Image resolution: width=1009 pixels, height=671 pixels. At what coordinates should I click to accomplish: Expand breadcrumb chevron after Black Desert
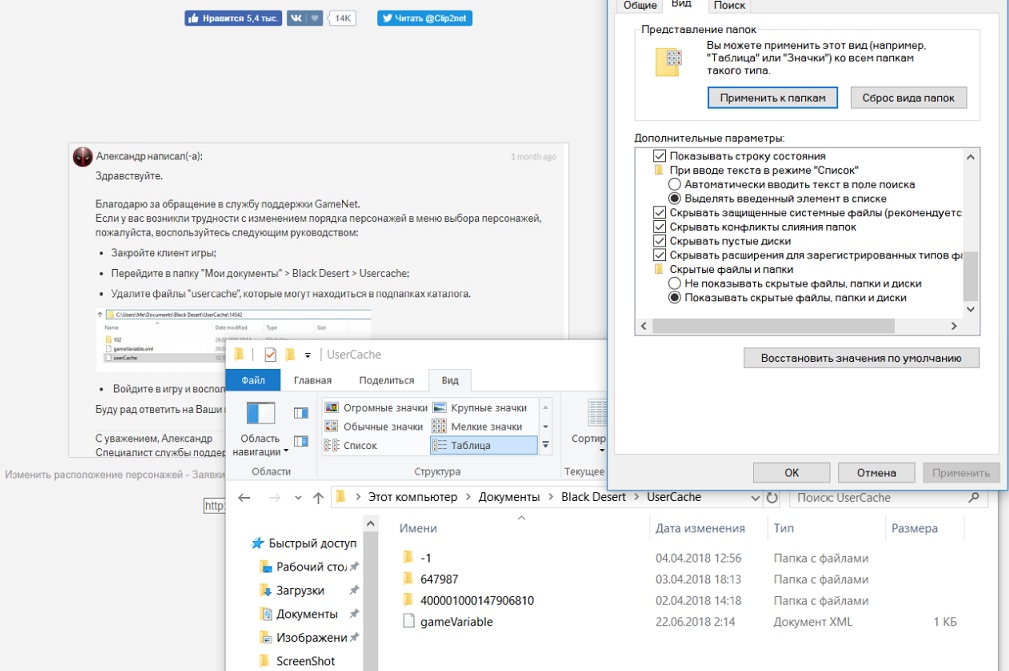636,497
